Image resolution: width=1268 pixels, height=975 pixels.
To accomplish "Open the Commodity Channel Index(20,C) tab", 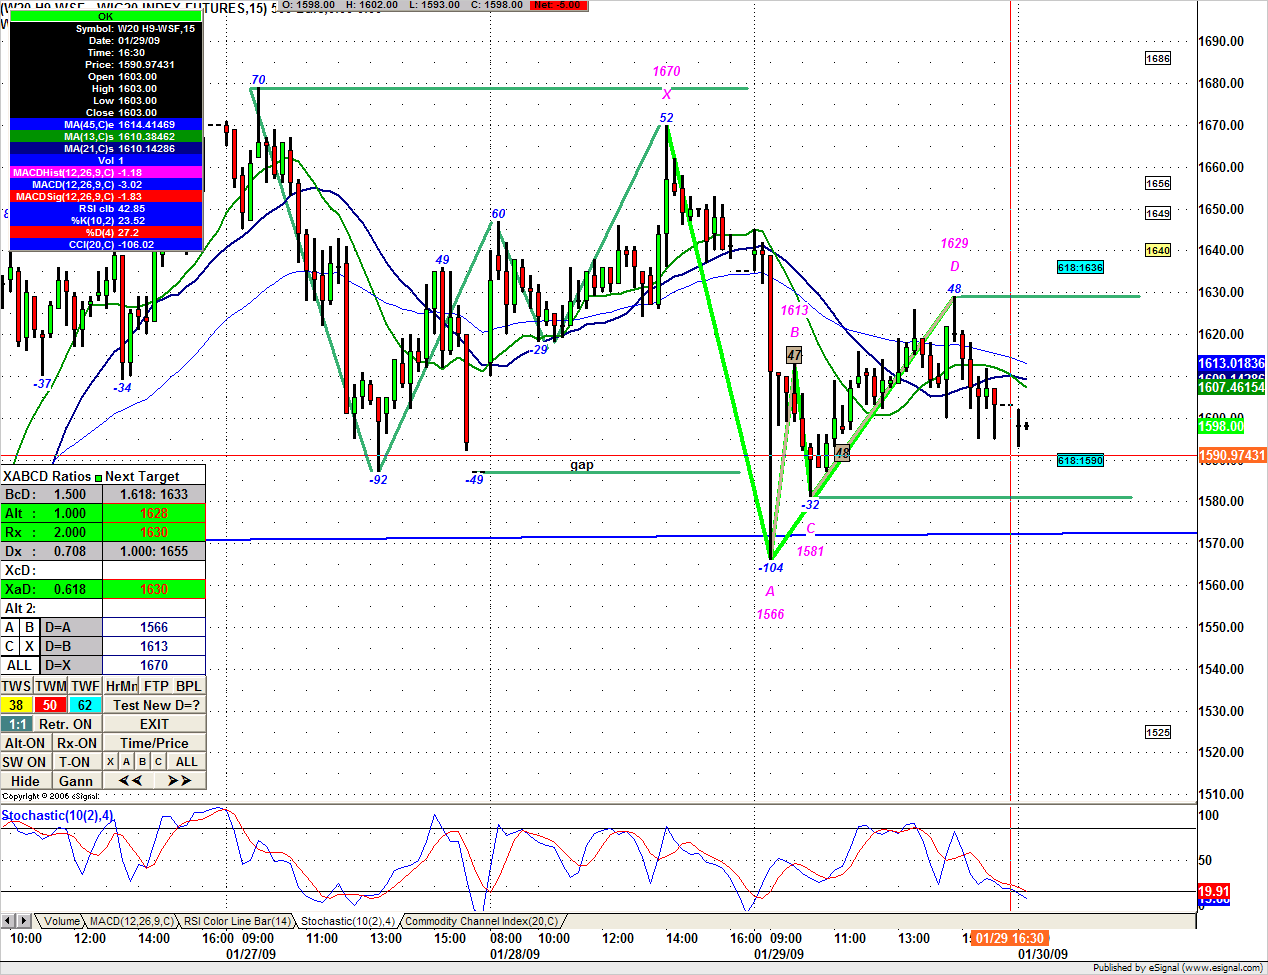I will coord(481,921).
